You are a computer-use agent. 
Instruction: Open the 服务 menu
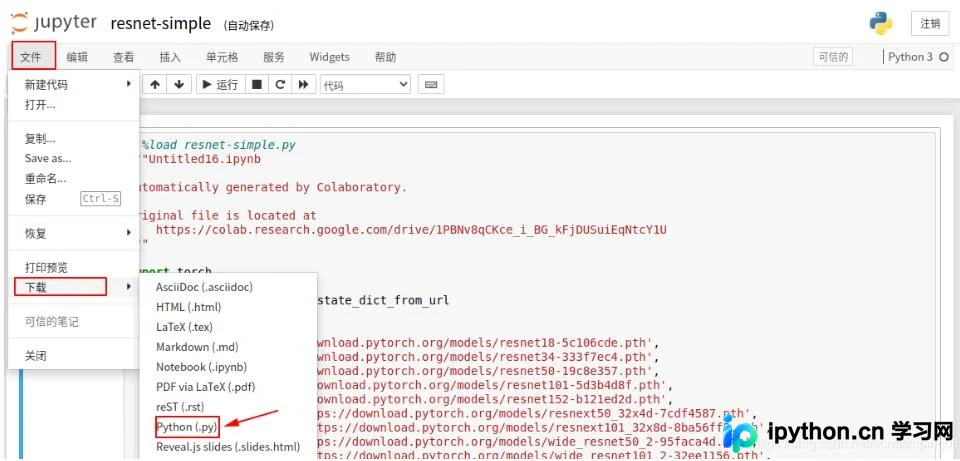click(274, 57)
